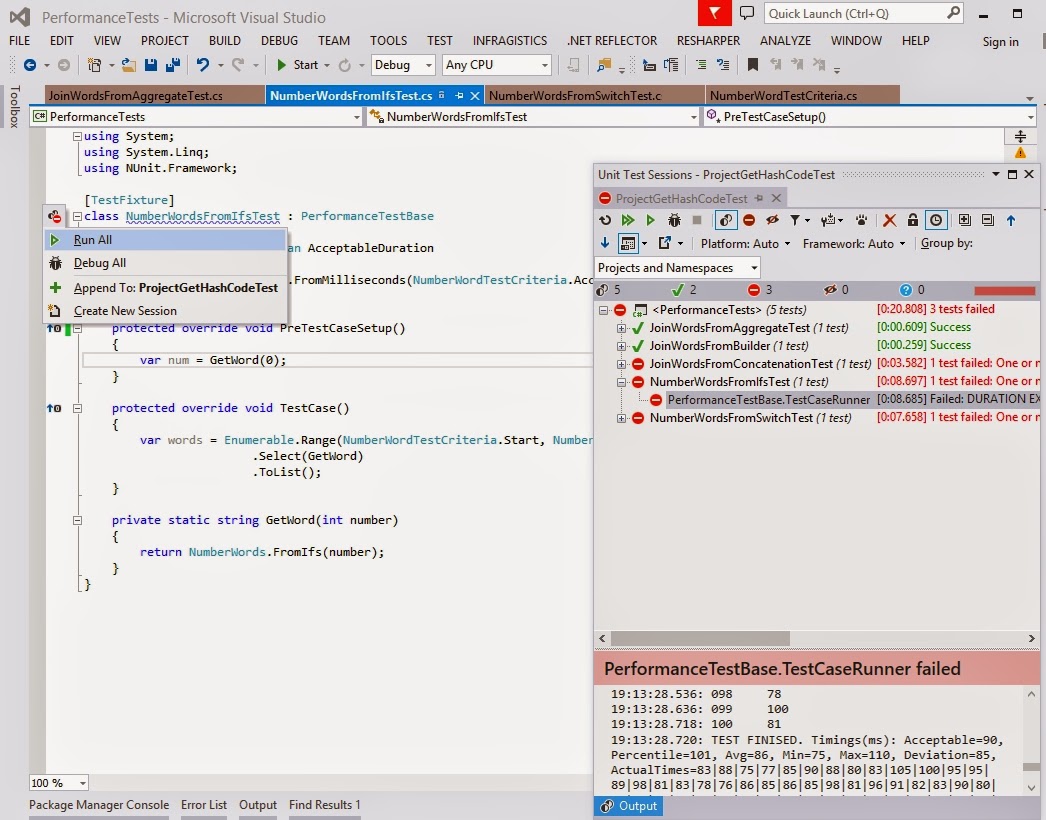The width and height of the screenshot is (1046, 820).
Task: Click the Open File folder icon
Action: coord(129,65)
